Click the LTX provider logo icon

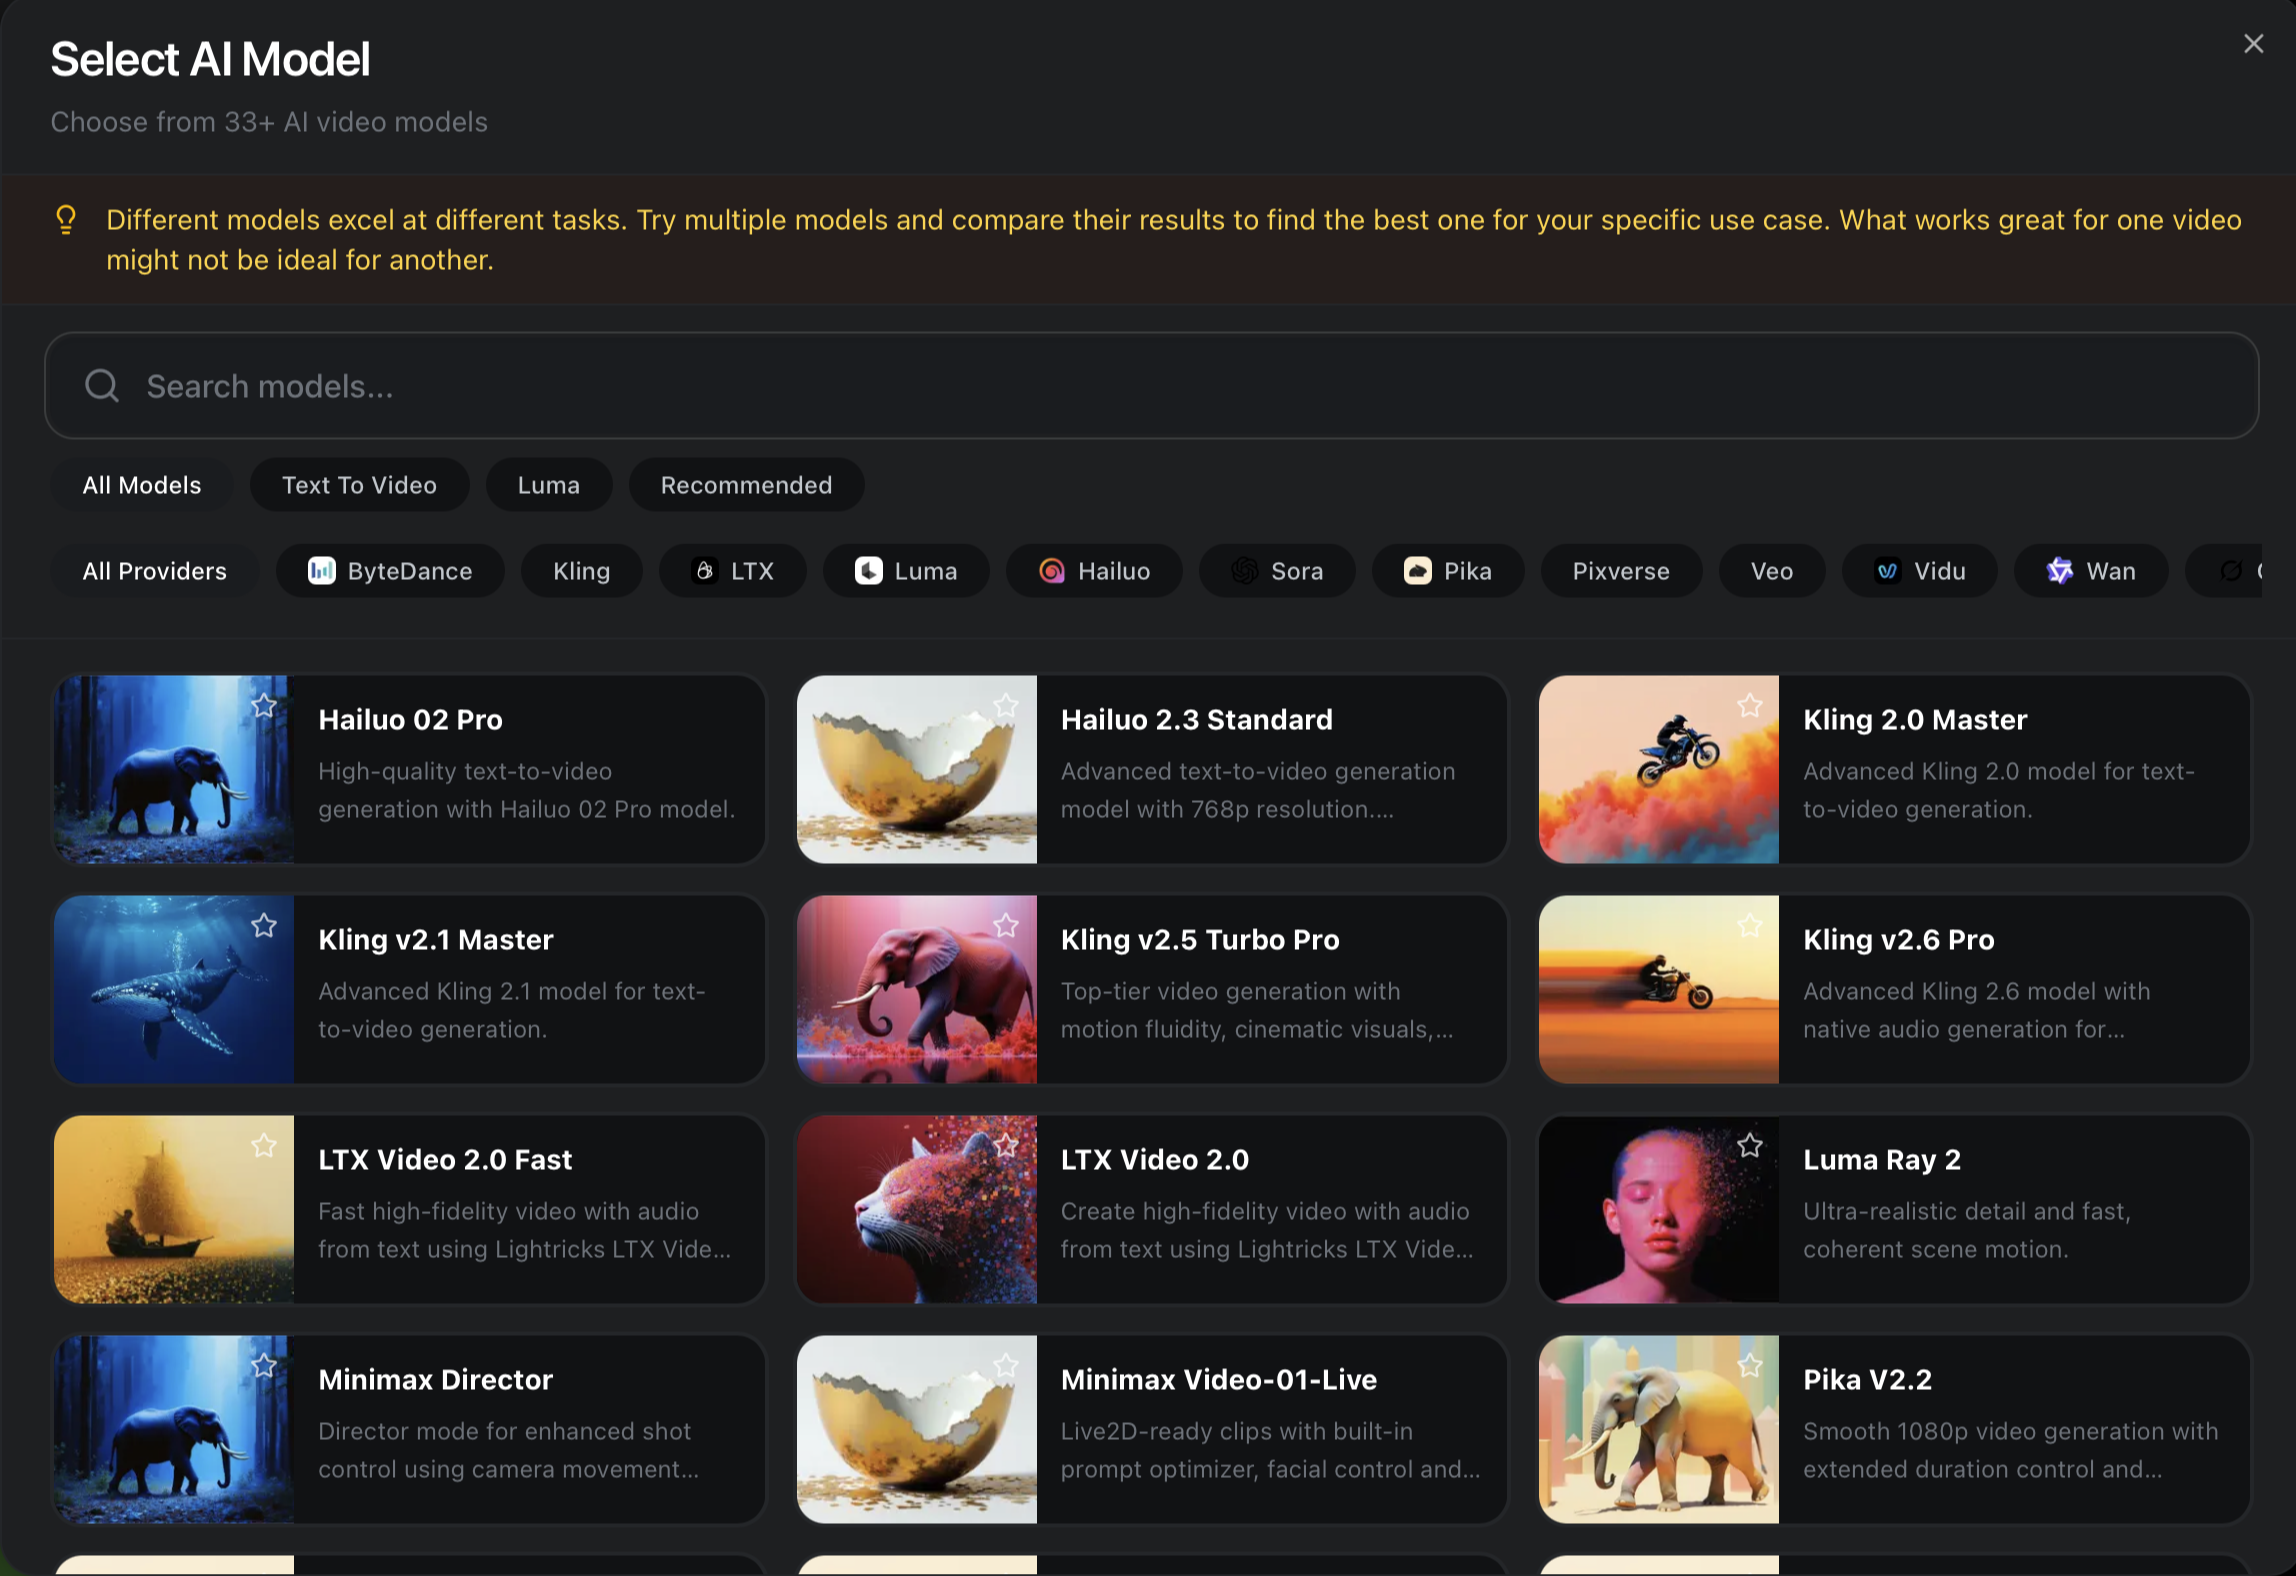point(705,571)
